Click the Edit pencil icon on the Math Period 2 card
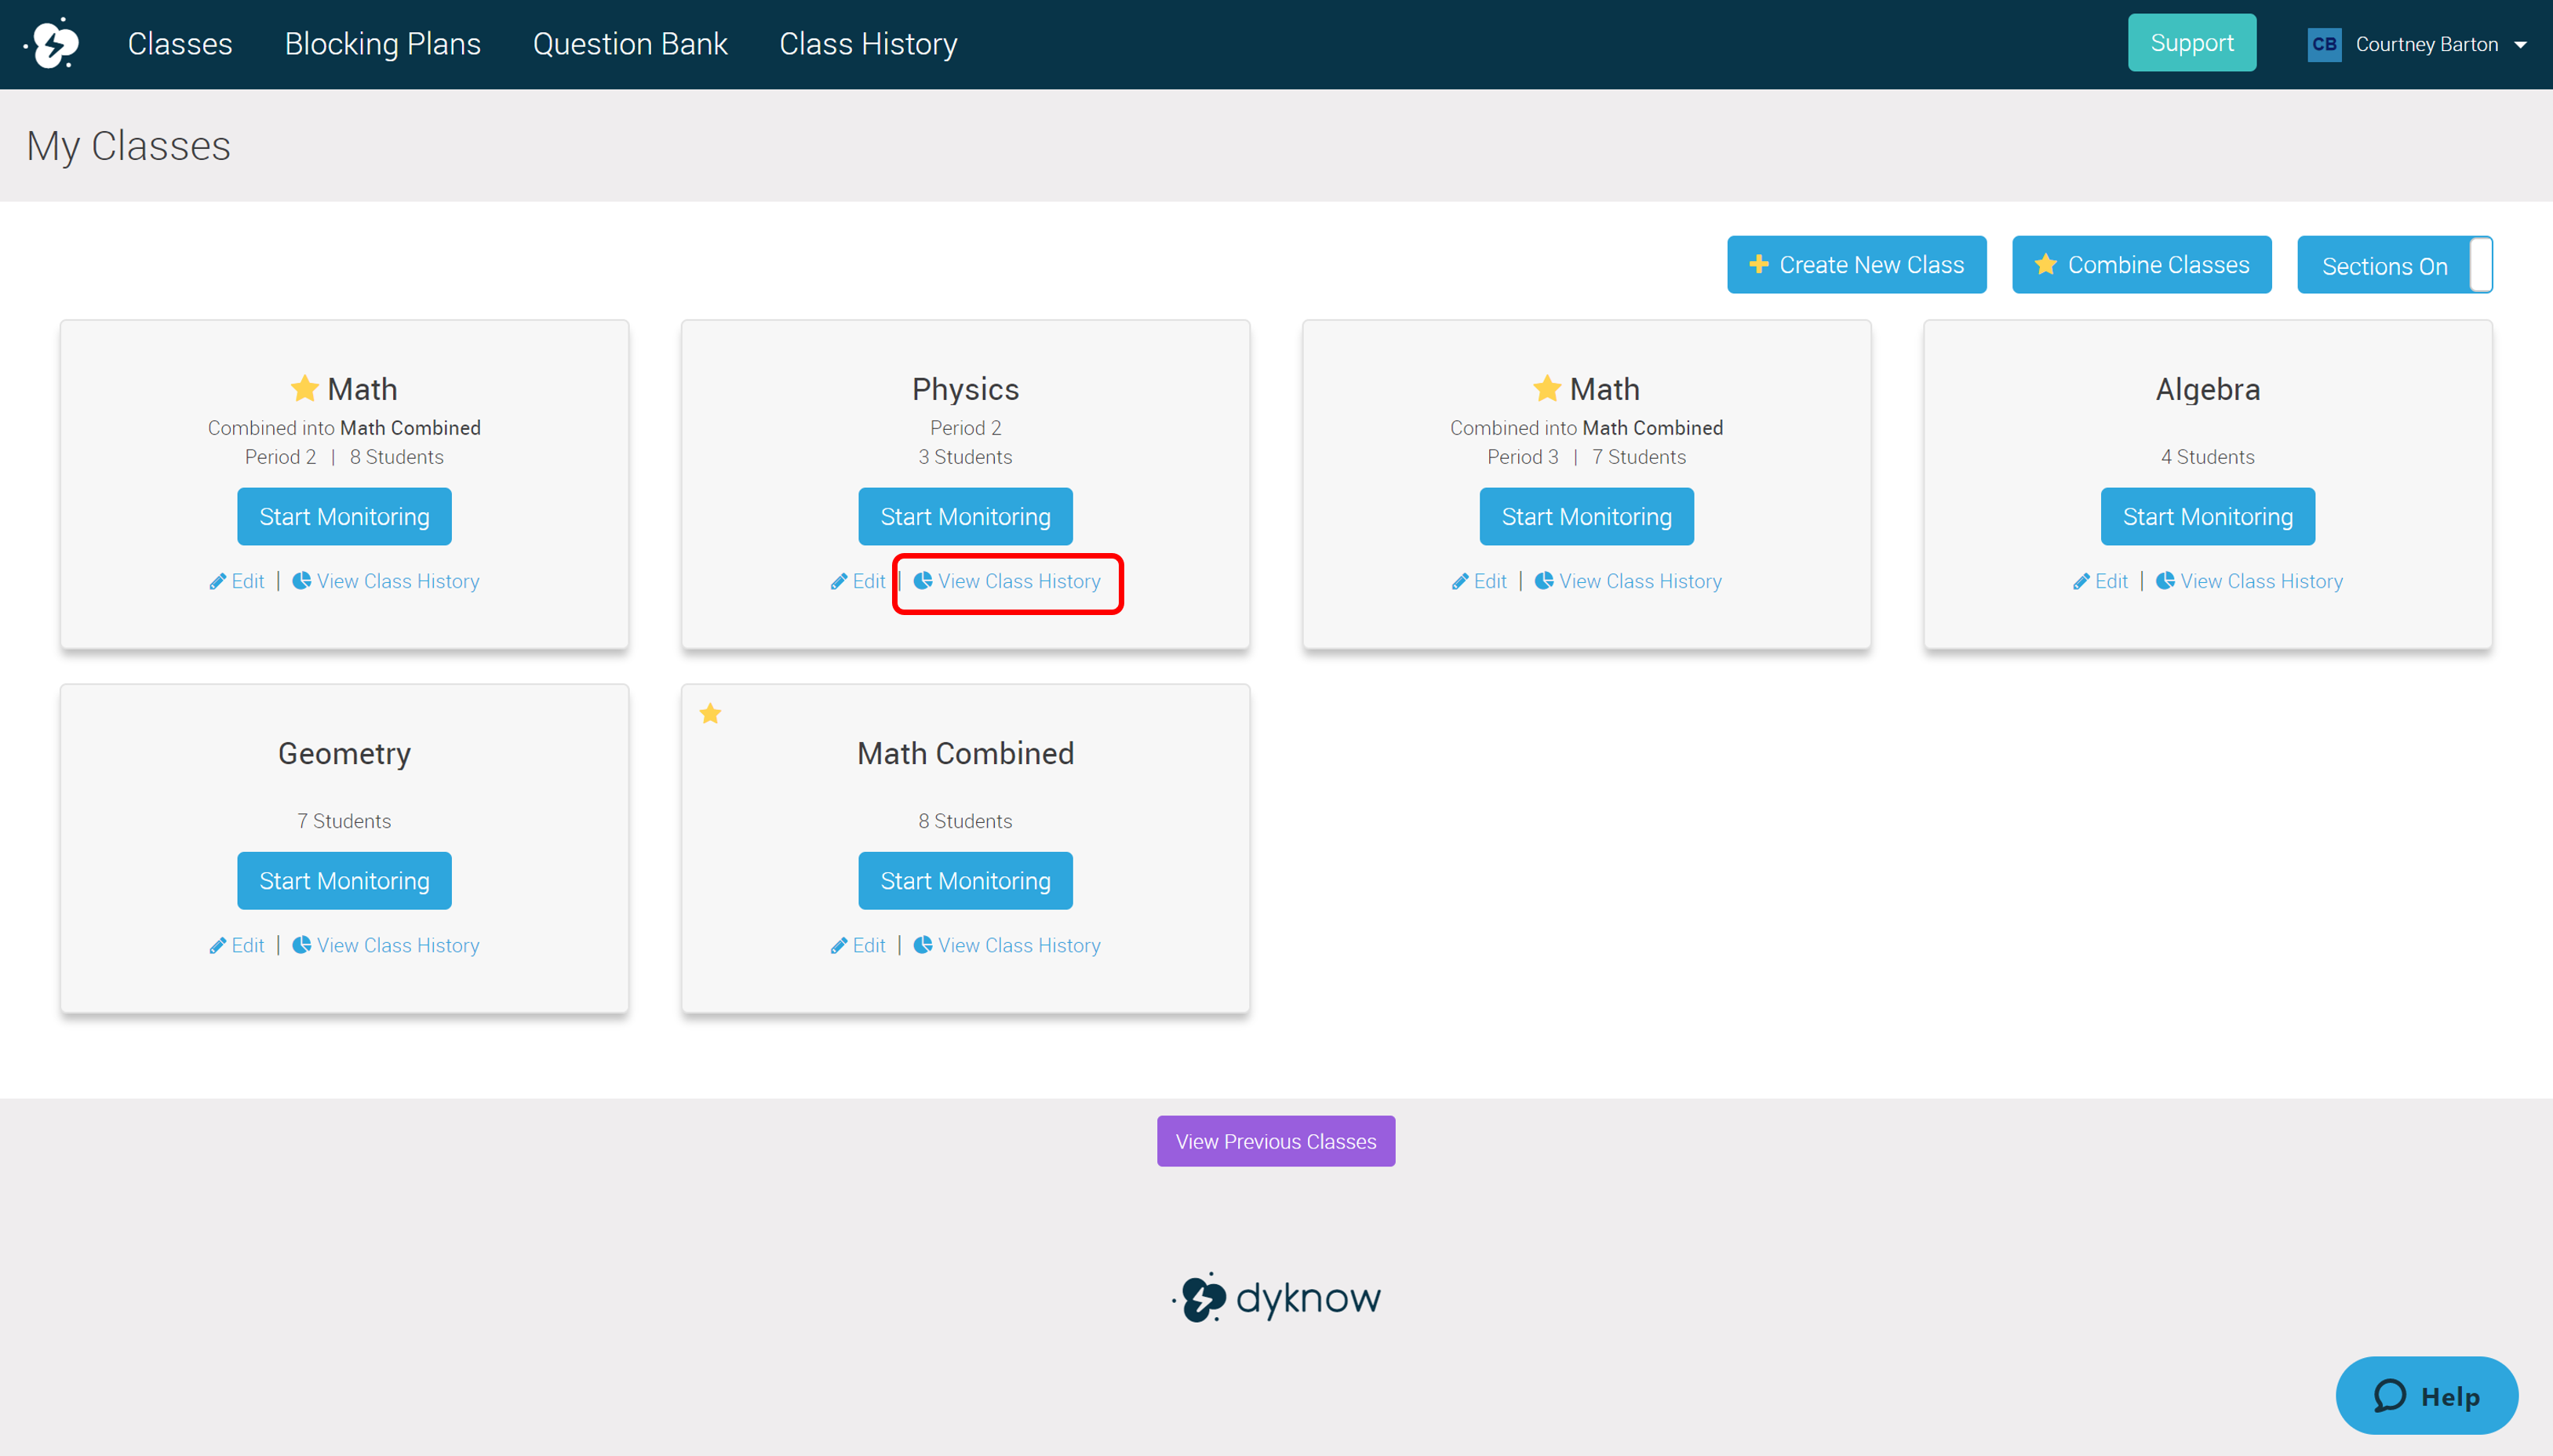The height and width of the screenshot is (1456, 2553). coord(217,581)
